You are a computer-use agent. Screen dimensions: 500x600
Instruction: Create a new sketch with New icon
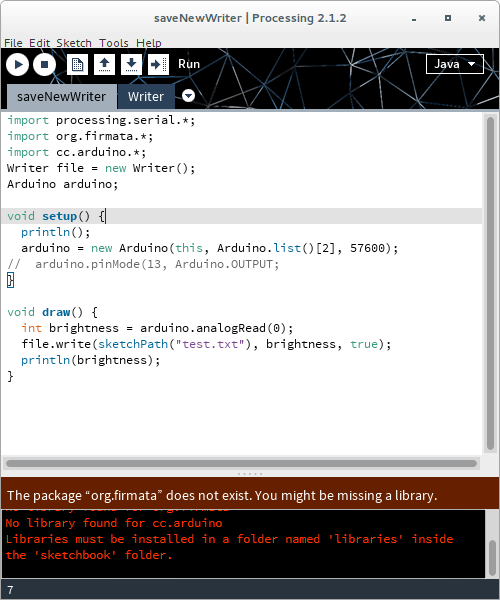point(78,64)
